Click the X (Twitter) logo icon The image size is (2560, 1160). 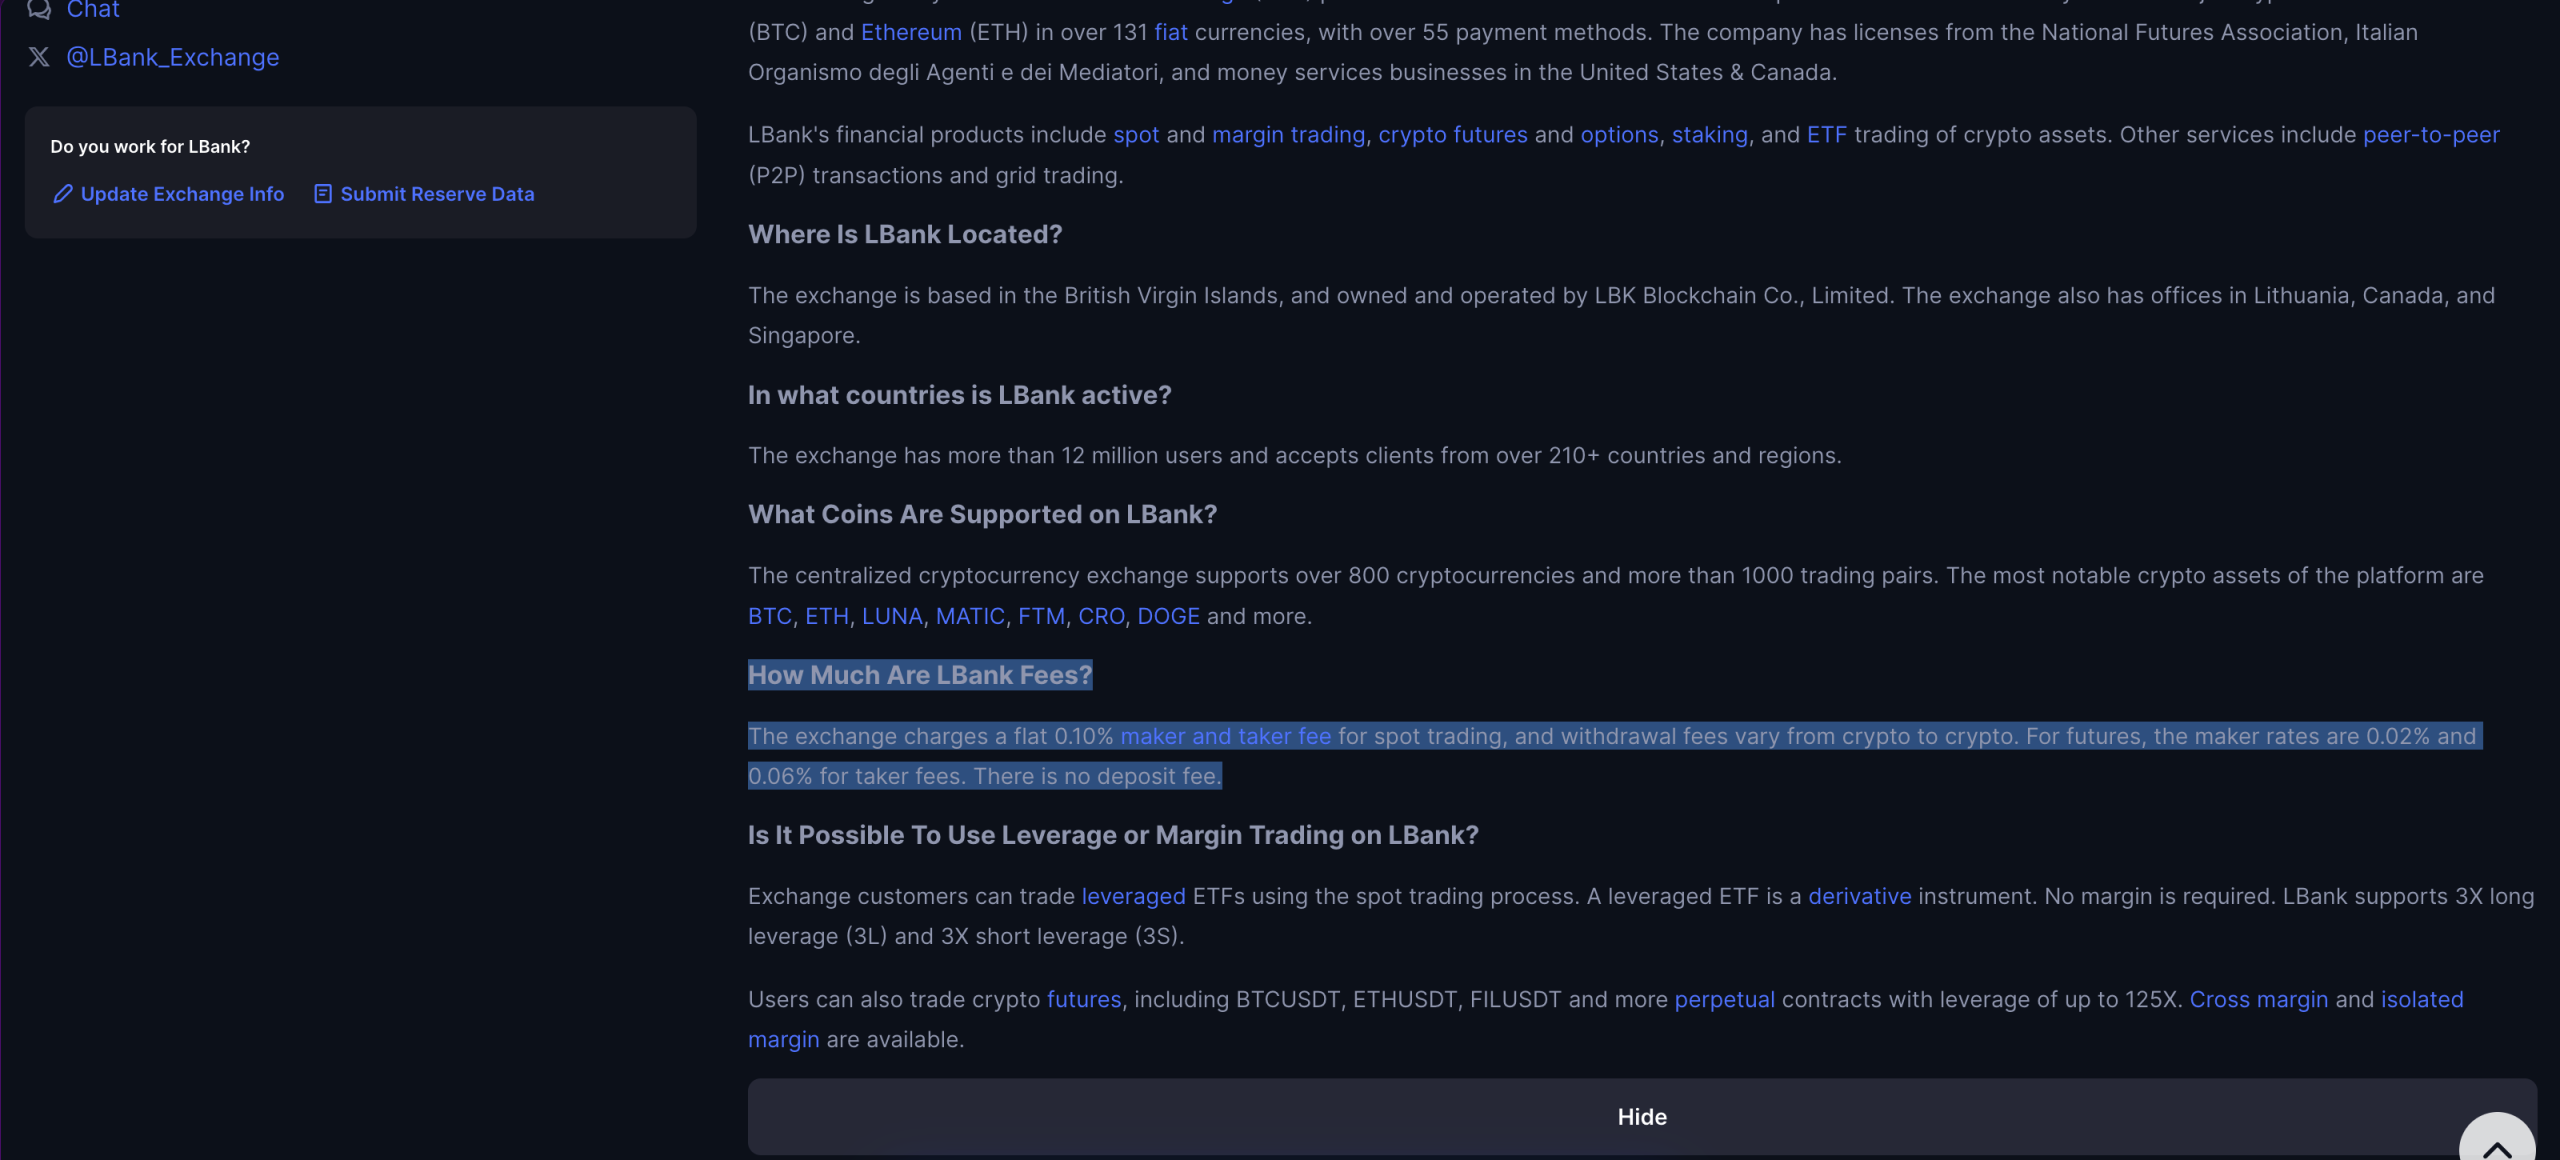pyautogui.click(x=39, y=57)
